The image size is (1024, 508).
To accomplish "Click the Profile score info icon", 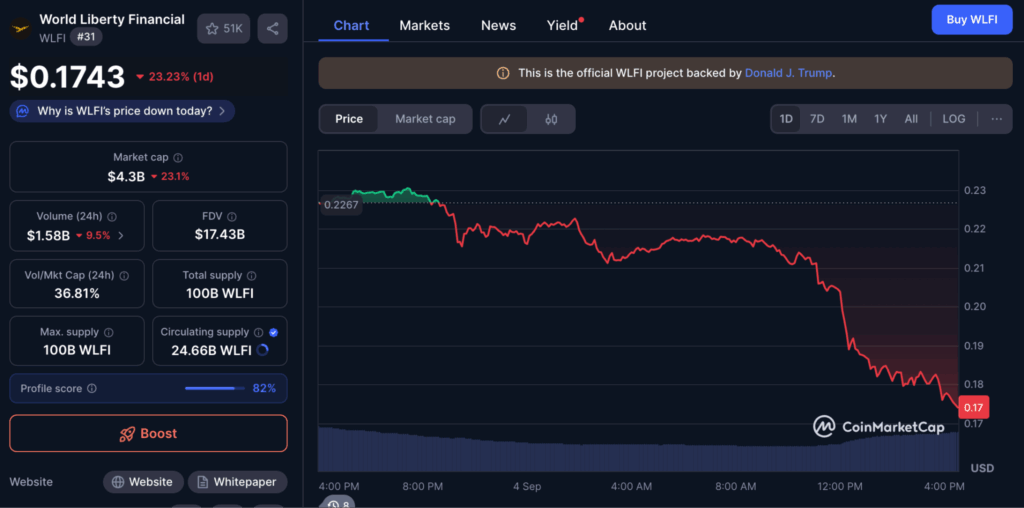I will point(92,388).
